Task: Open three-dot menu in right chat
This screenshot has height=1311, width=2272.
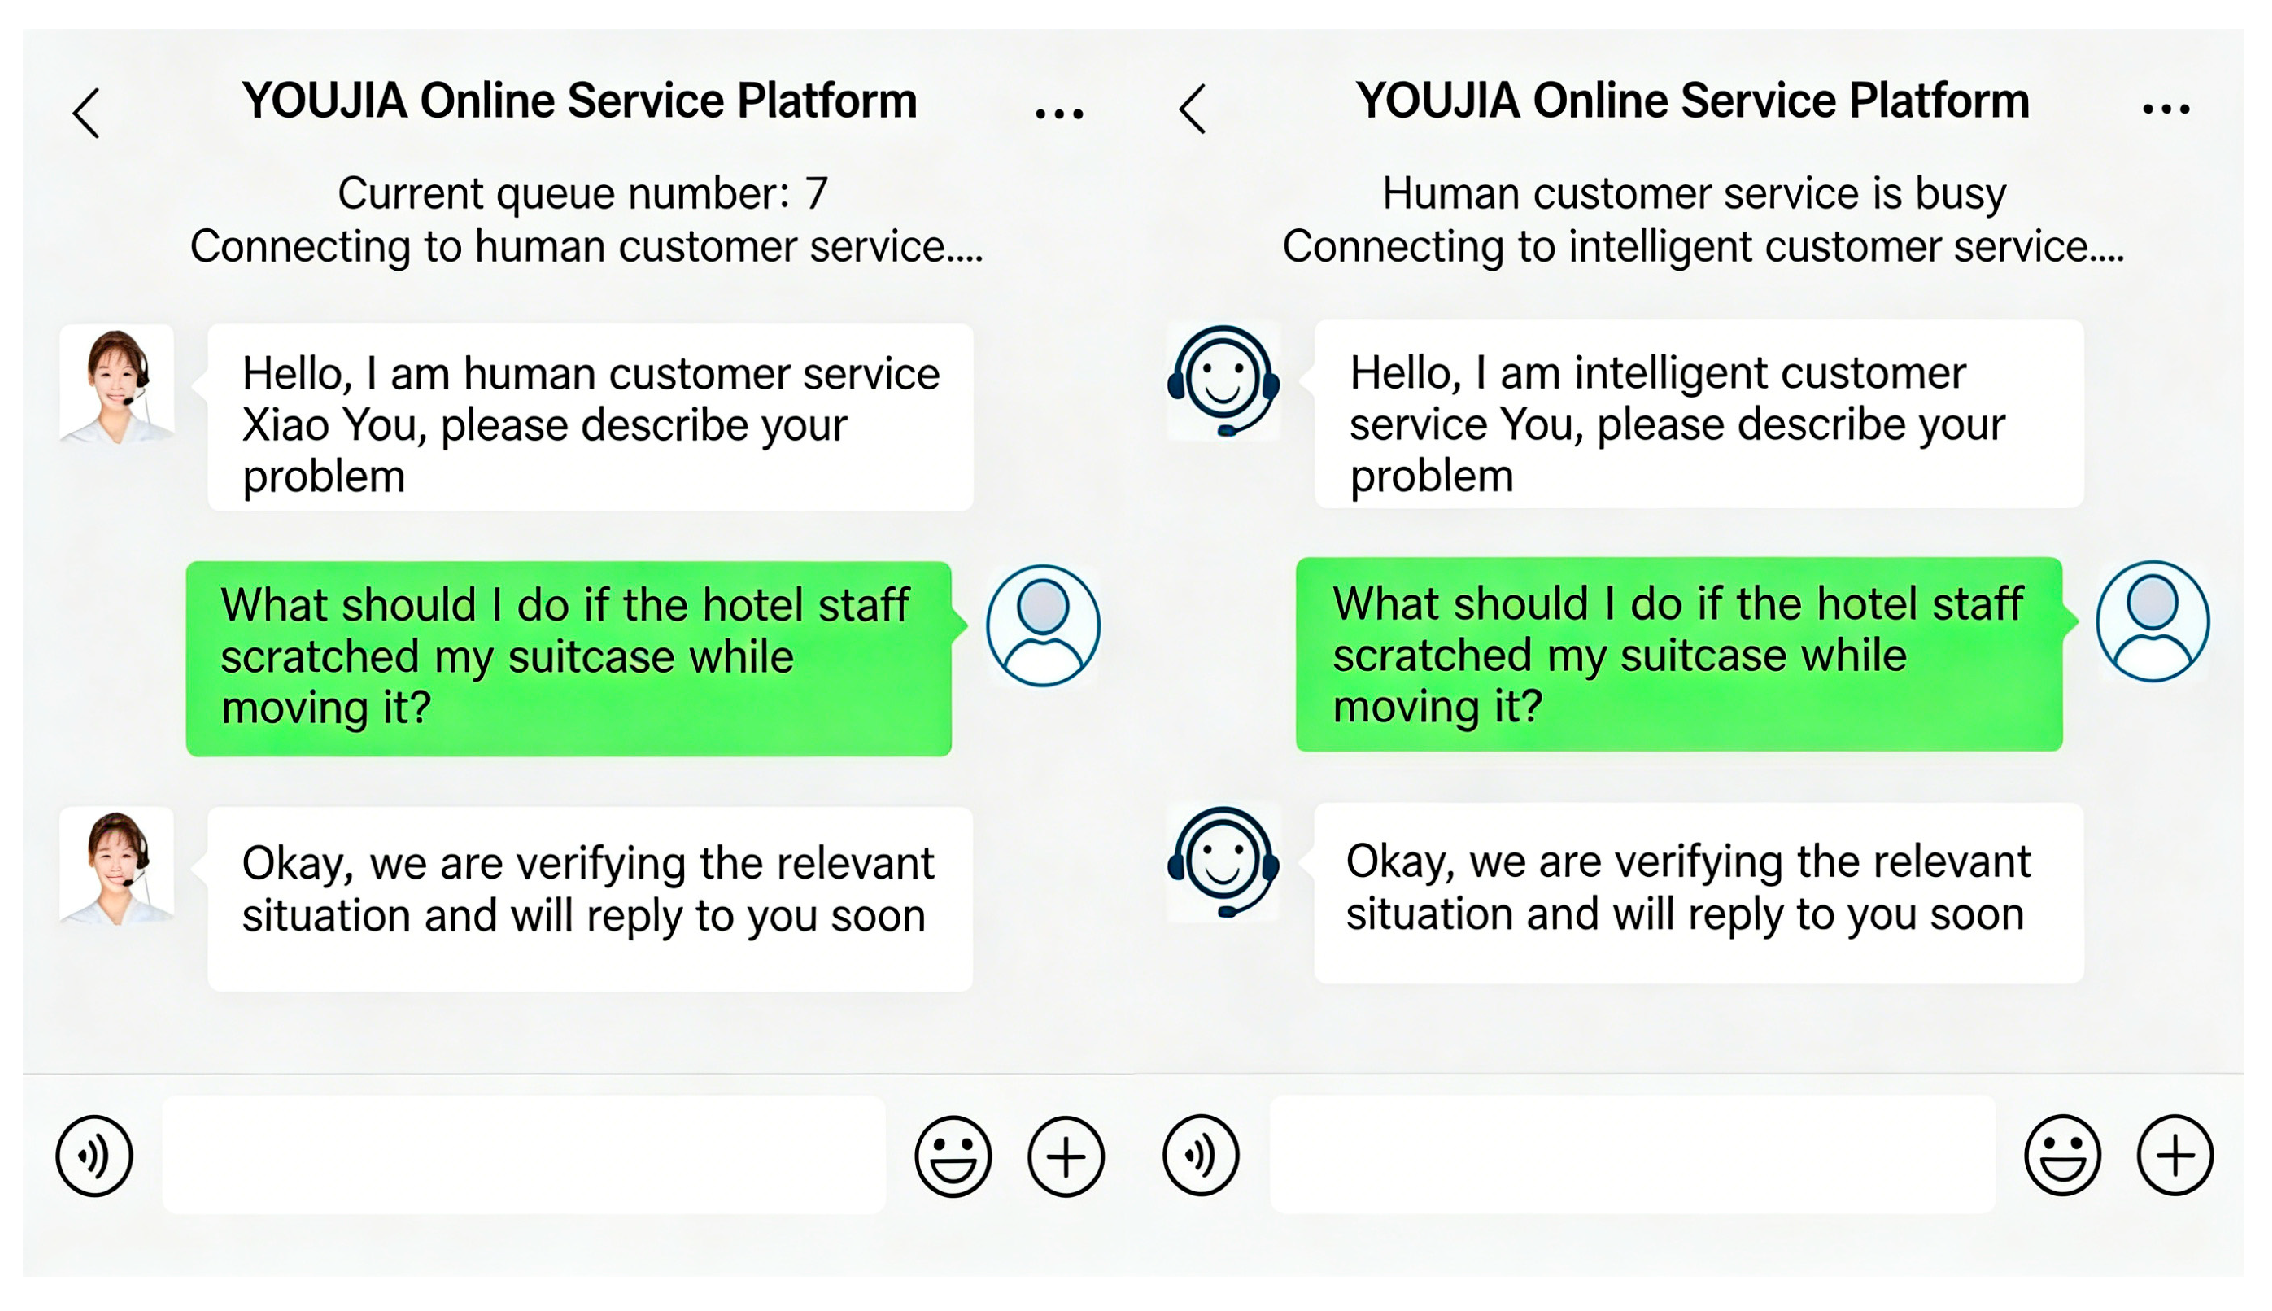Action: (2166, 109)
